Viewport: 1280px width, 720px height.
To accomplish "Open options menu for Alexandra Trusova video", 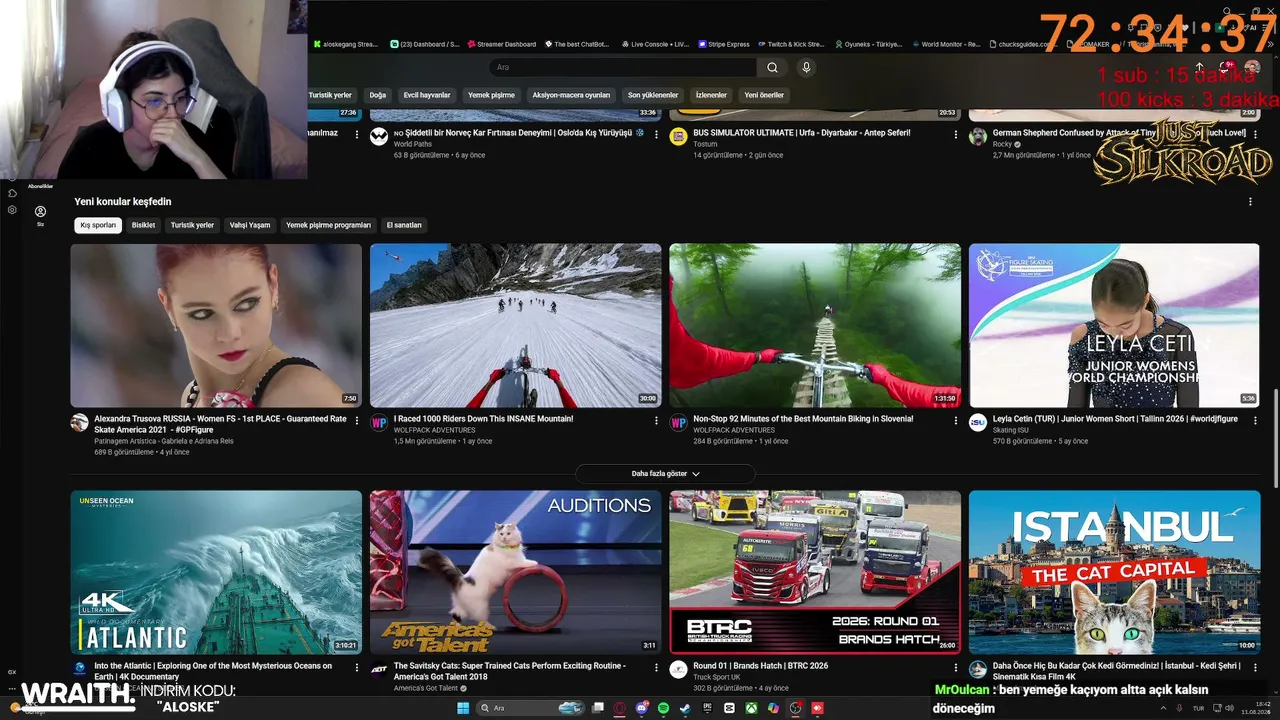I will click(x=357, y=420).
